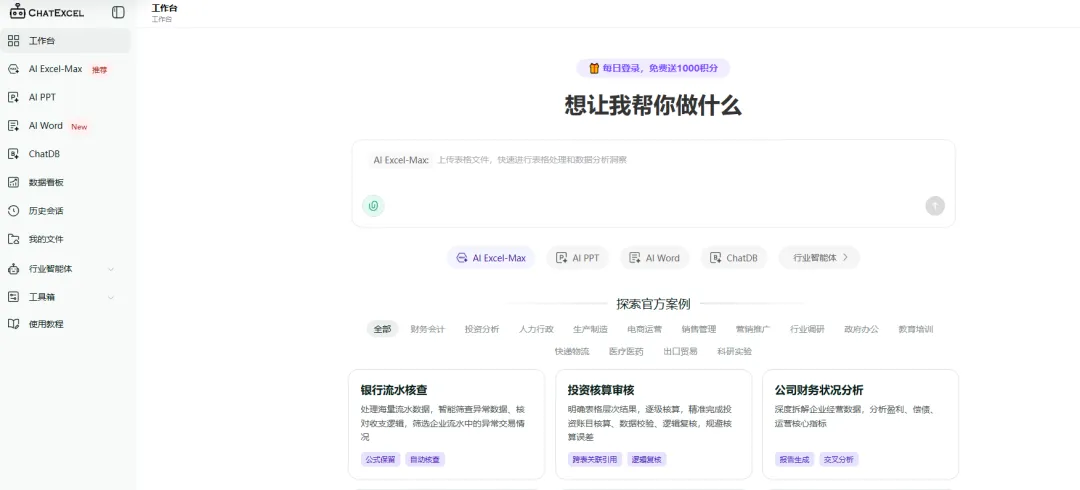
Task: Click the AI Excel-Max sidebar icon
Action: 14,69
